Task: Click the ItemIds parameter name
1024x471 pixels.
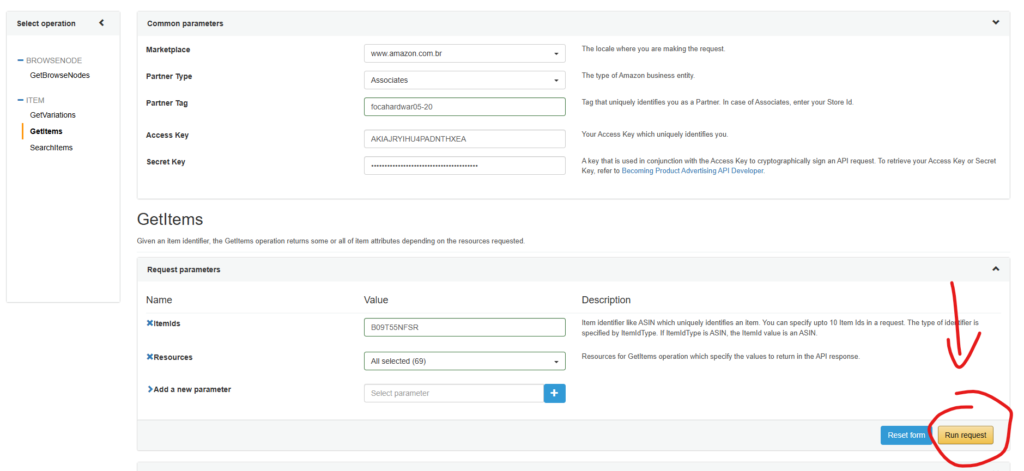Action: [x=167, y=323]
